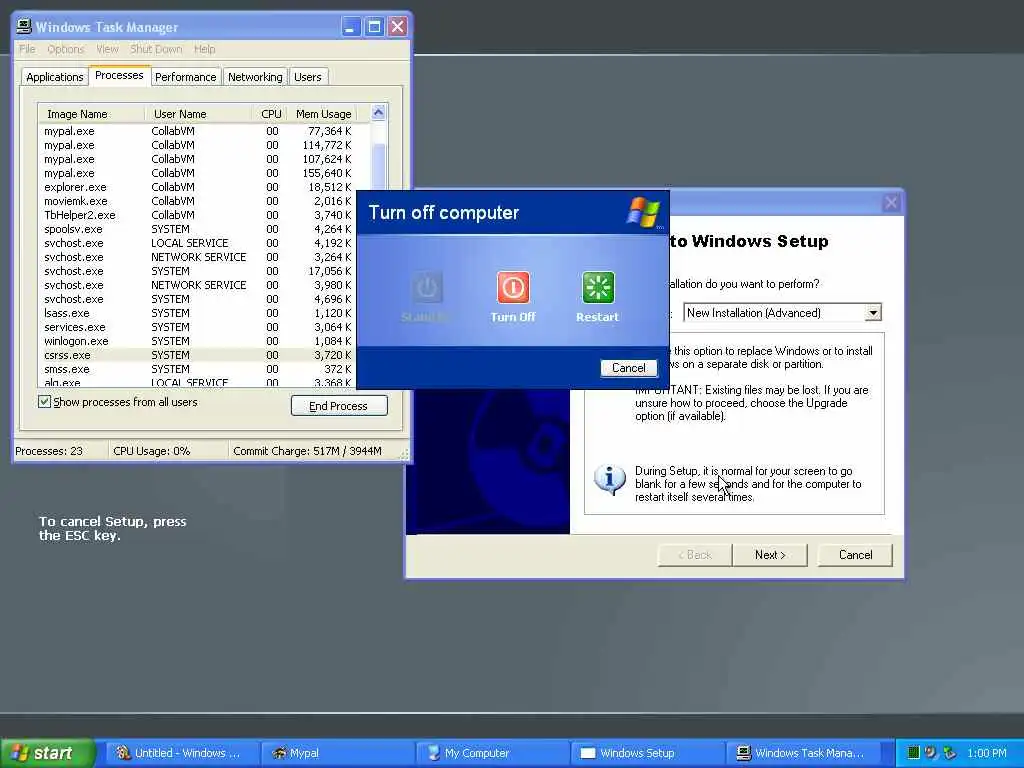This screenshot has height=768, width=1024.
Task: Sort by Mem Usage column header
Action: [x=323, y=114]
